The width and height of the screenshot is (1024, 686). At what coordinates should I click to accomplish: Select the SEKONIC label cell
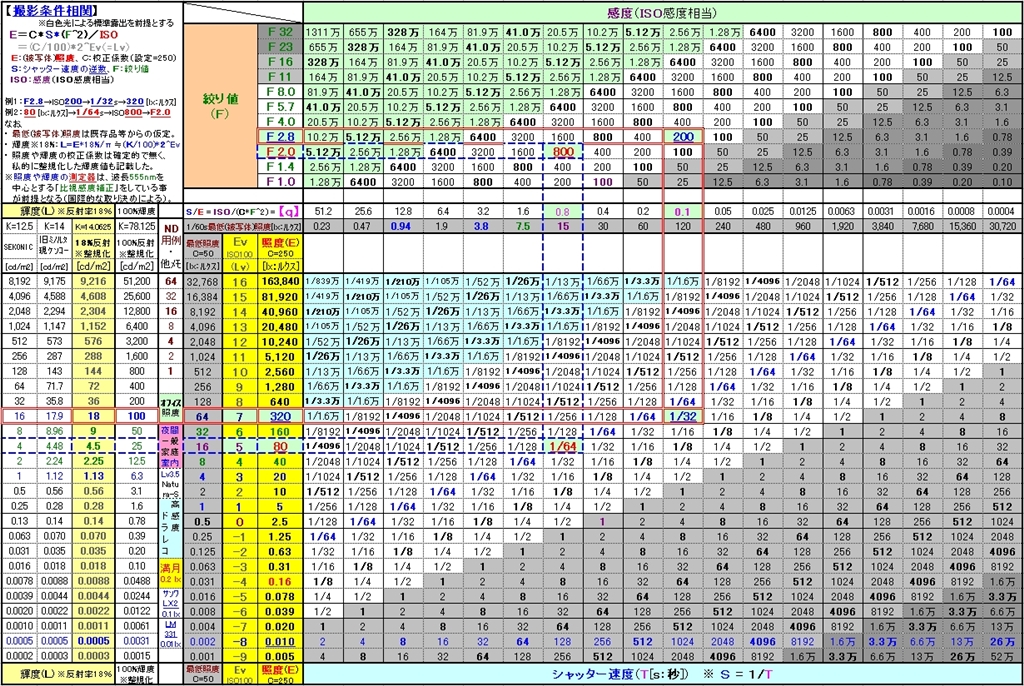[x=19, y=248]
